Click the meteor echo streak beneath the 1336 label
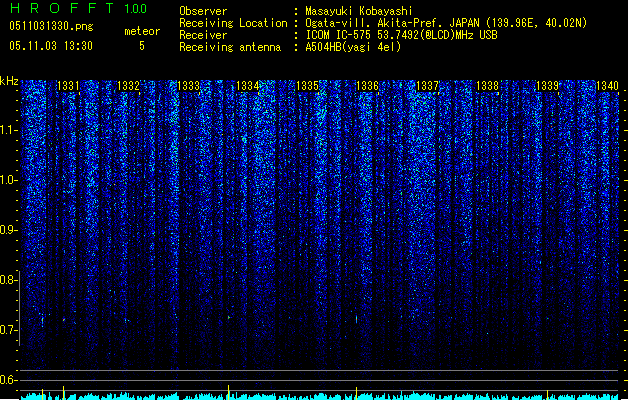The image size is (629, 400). 356,319
